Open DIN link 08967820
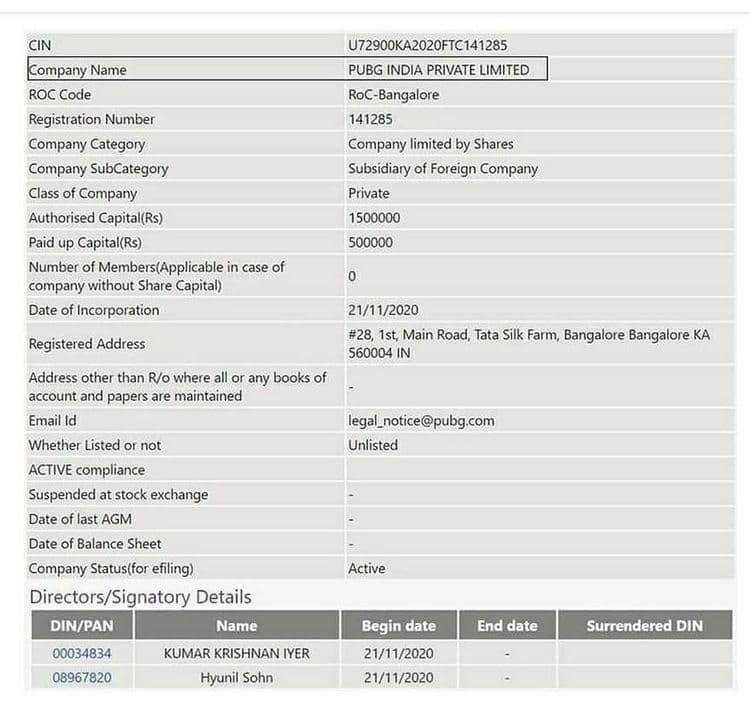 (x=82, y=678)
